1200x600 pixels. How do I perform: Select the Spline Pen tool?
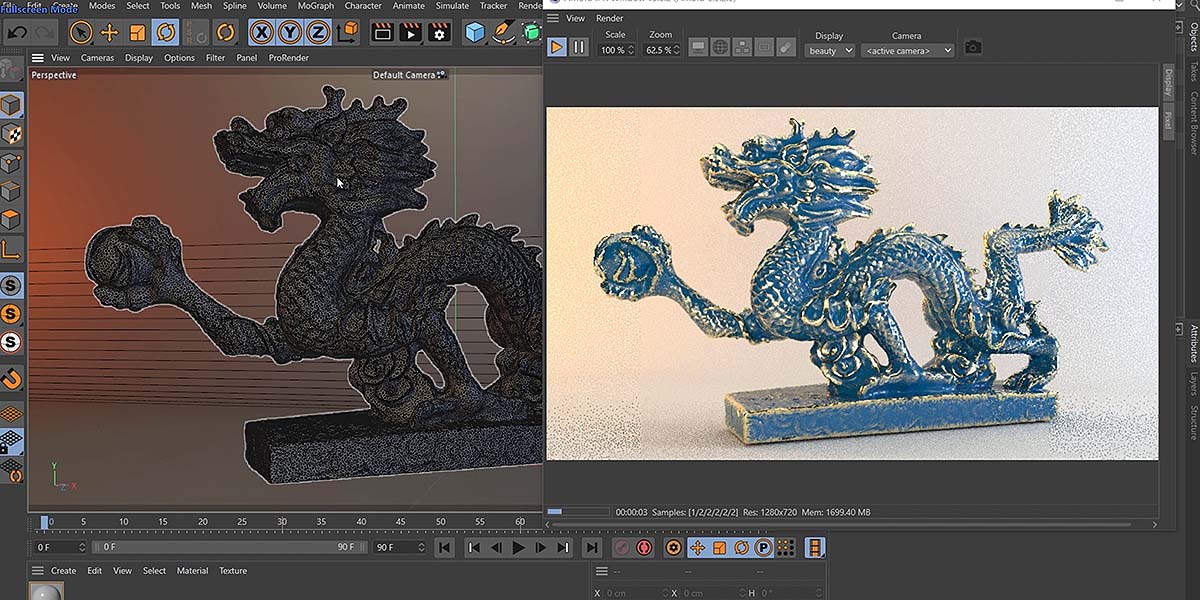(x=503, y=32)
